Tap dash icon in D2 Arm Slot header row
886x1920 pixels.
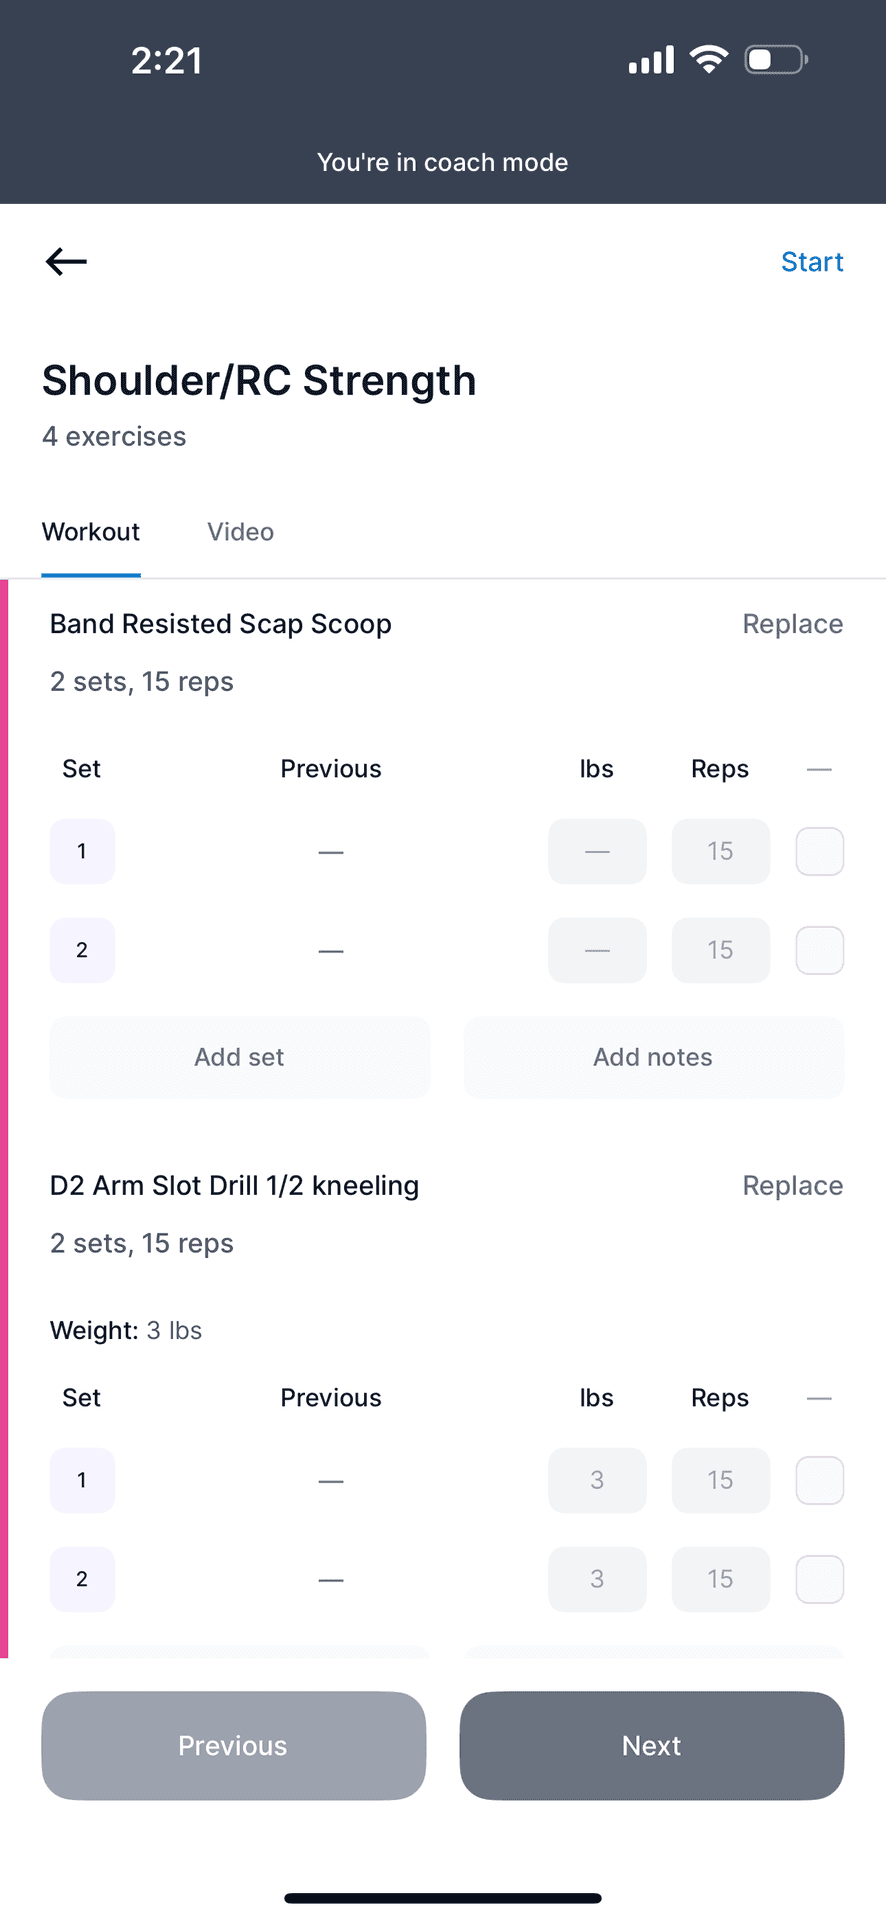819,1398
